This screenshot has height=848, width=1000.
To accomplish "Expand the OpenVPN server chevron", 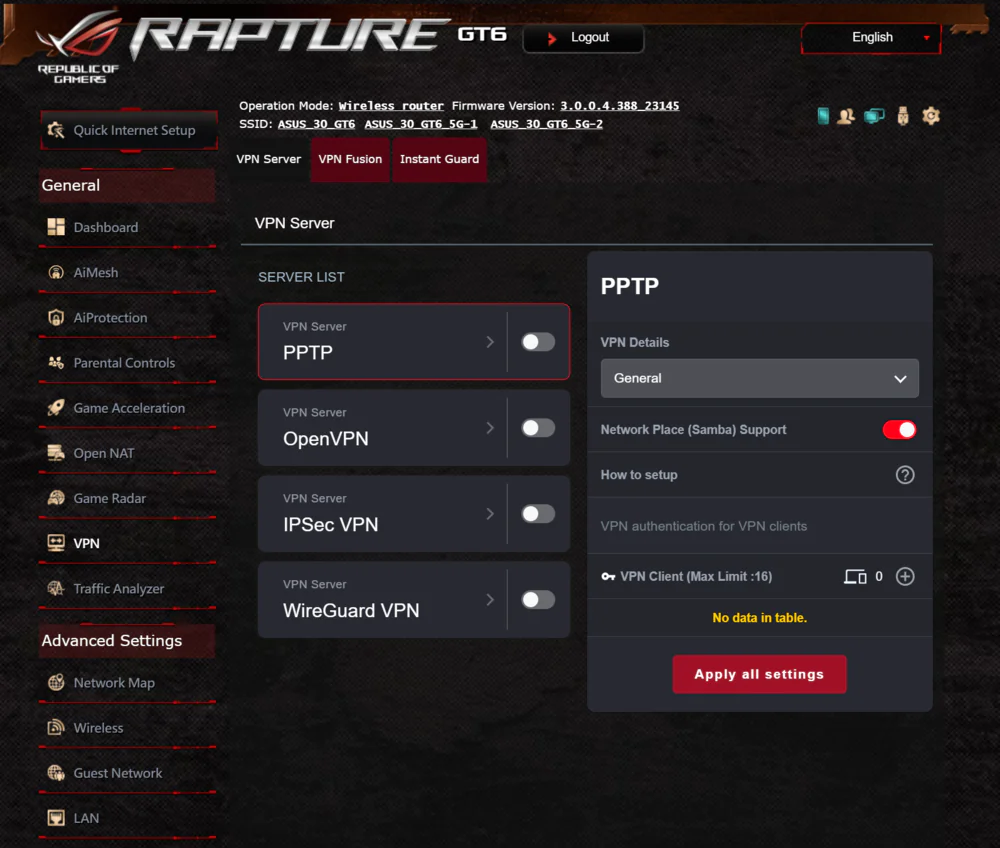I will click(490, 428).
